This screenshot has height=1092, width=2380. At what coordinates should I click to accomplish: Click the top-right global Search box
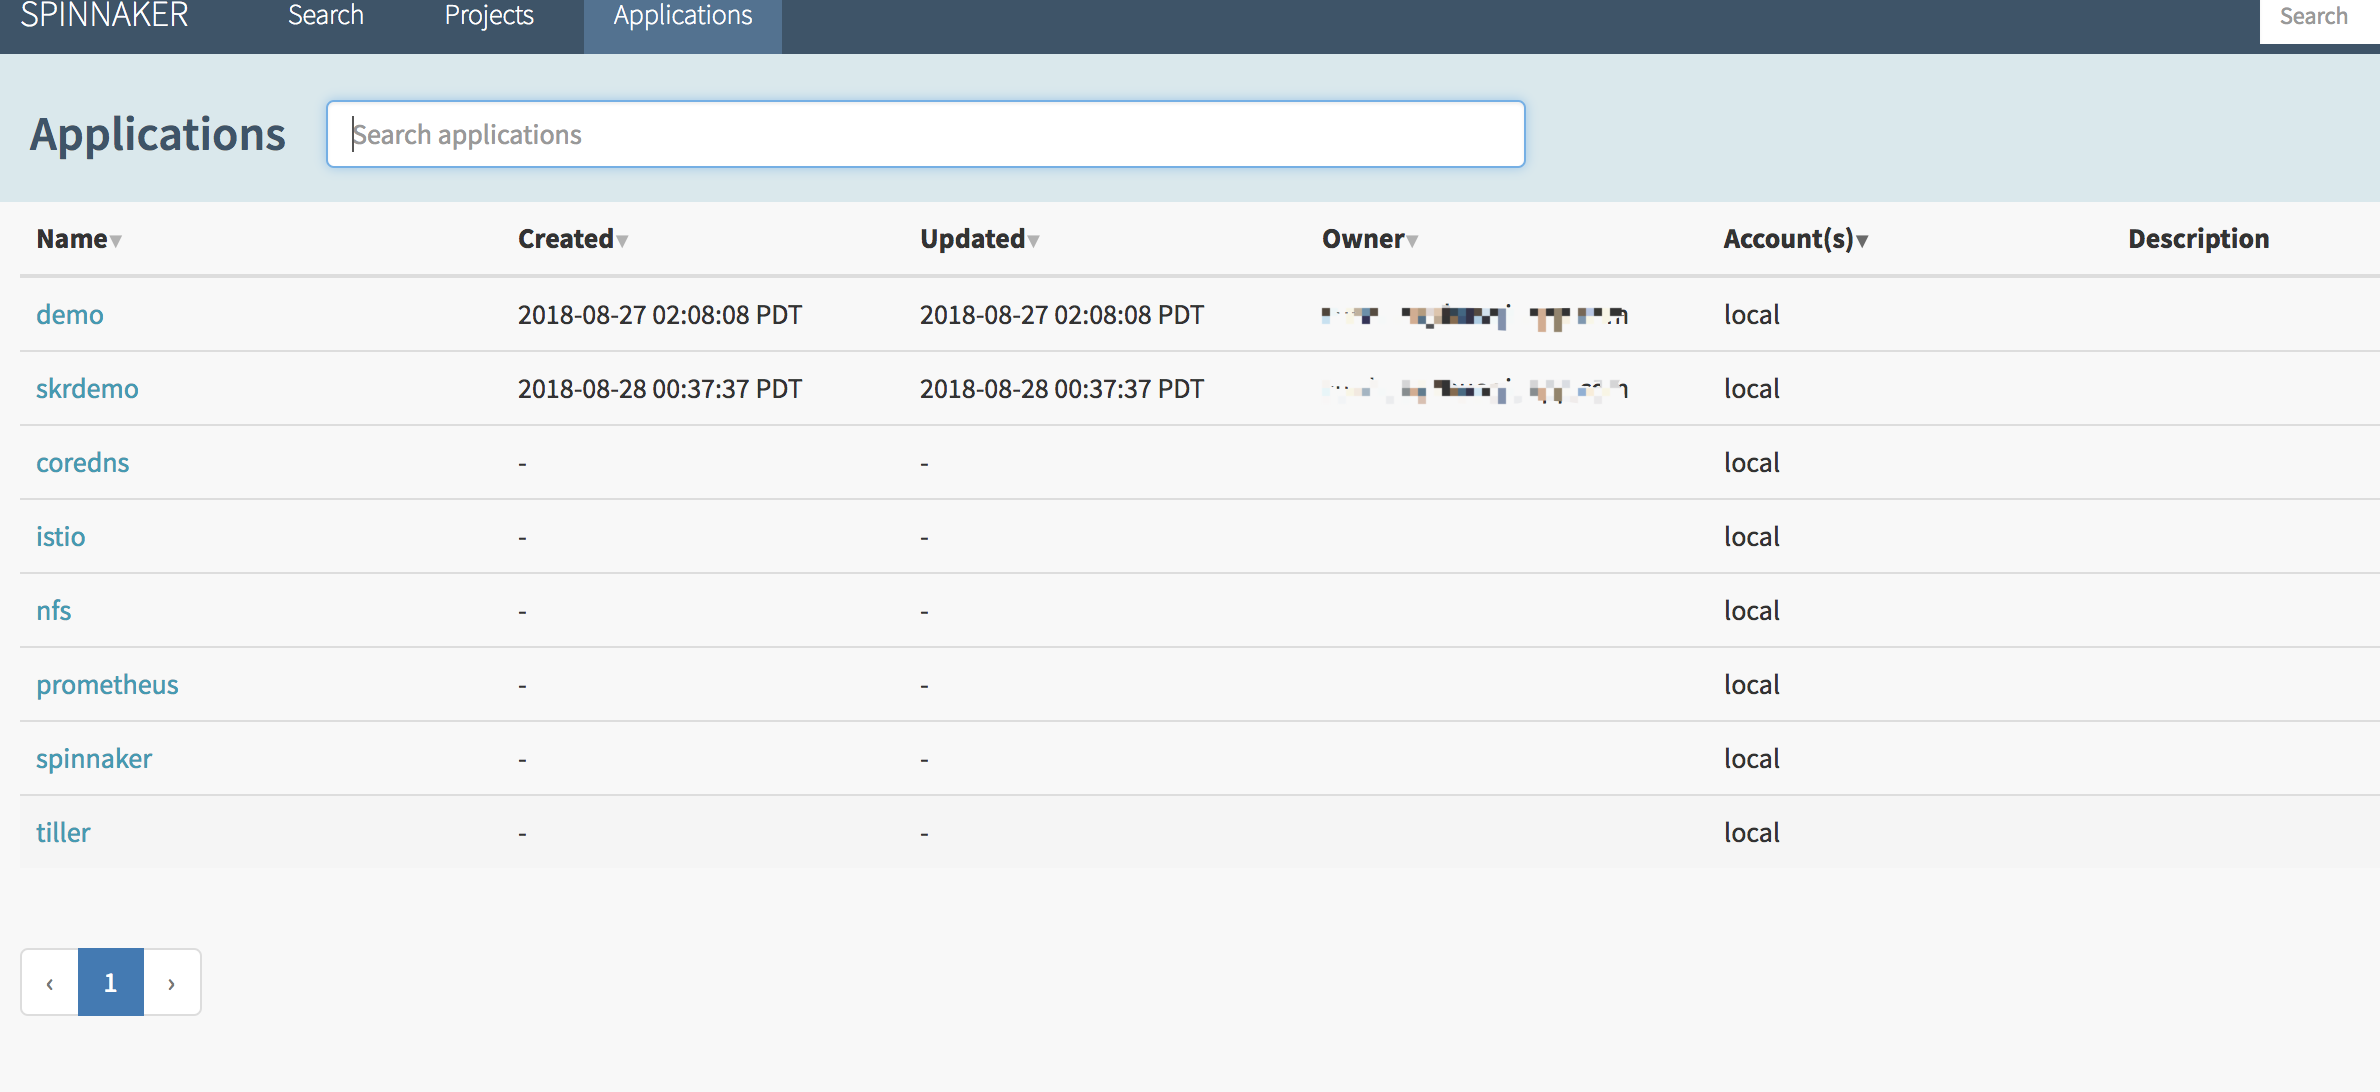click(x=2318, y=18)
